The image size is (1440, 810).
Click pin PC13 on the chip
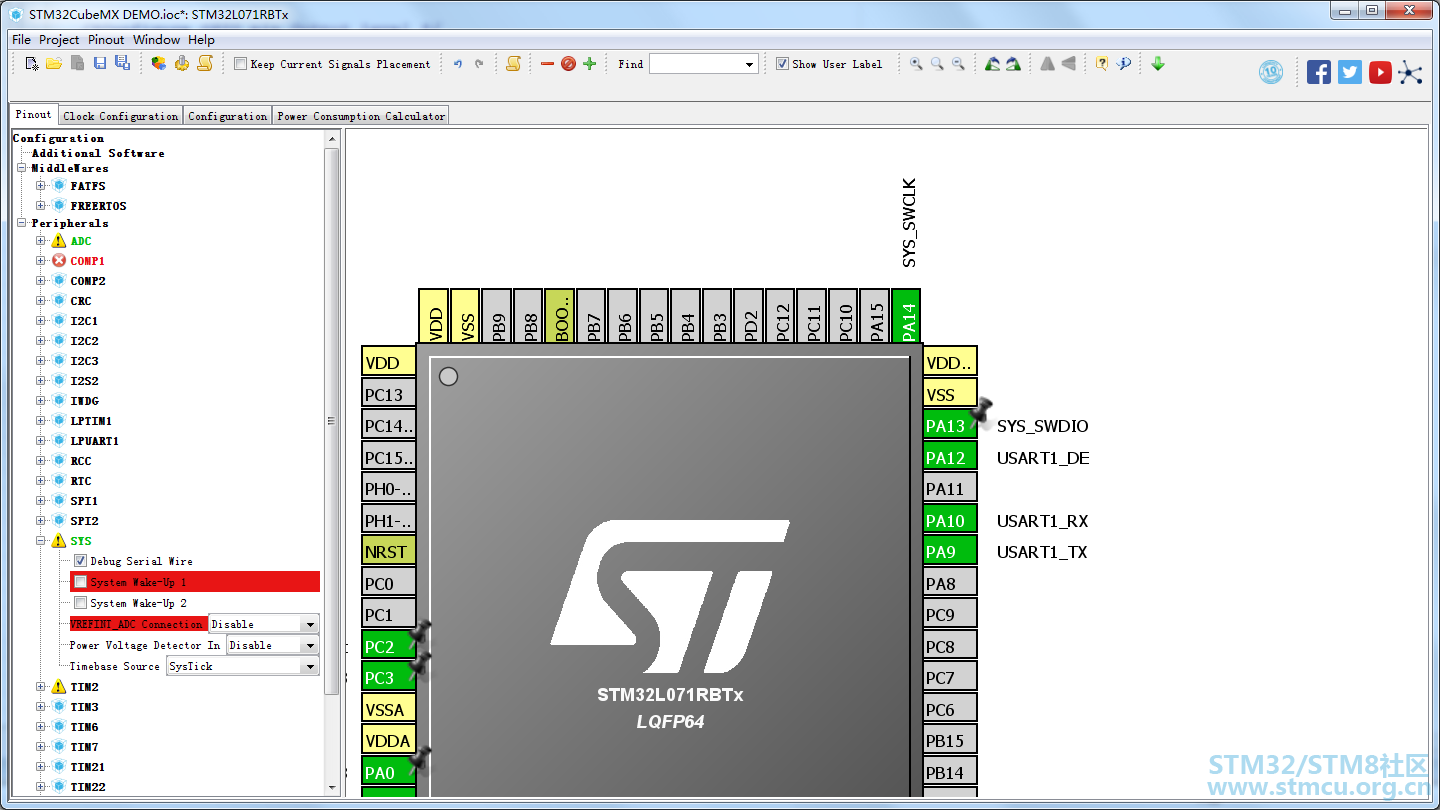(x=389, y=394)
